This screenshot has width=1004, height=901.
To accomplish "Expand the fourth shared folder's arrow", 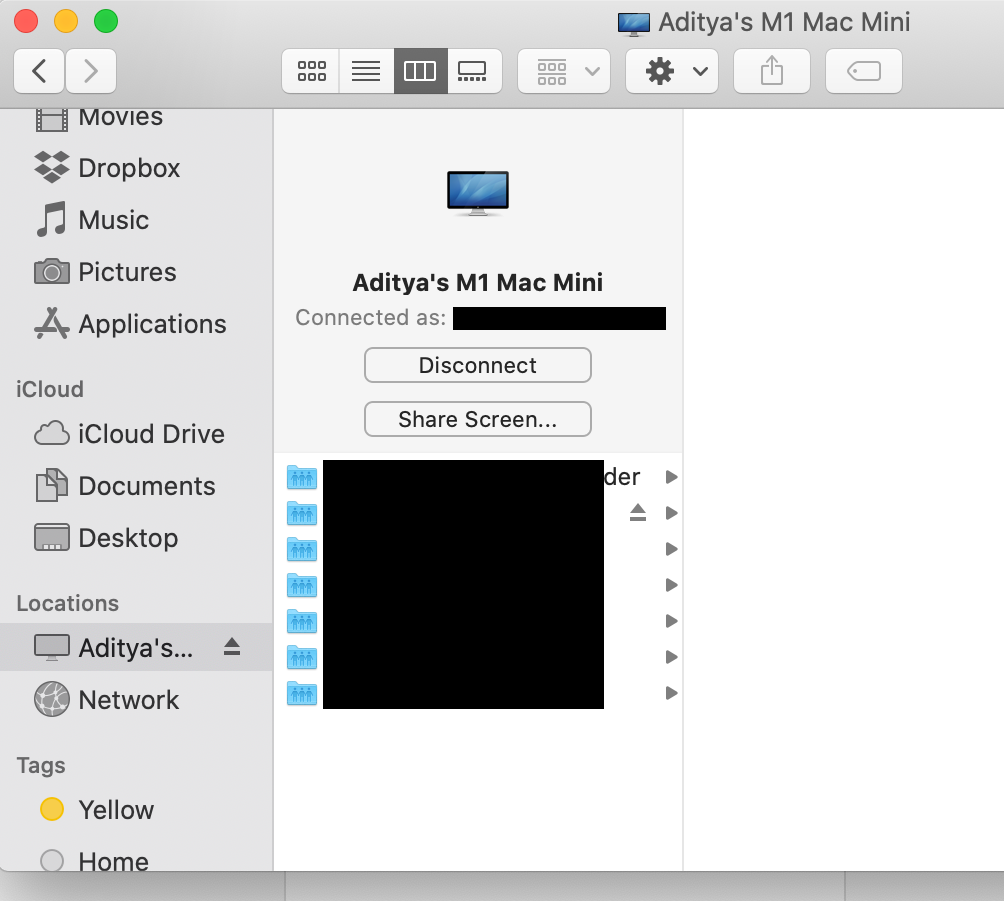I will (671, 585).
